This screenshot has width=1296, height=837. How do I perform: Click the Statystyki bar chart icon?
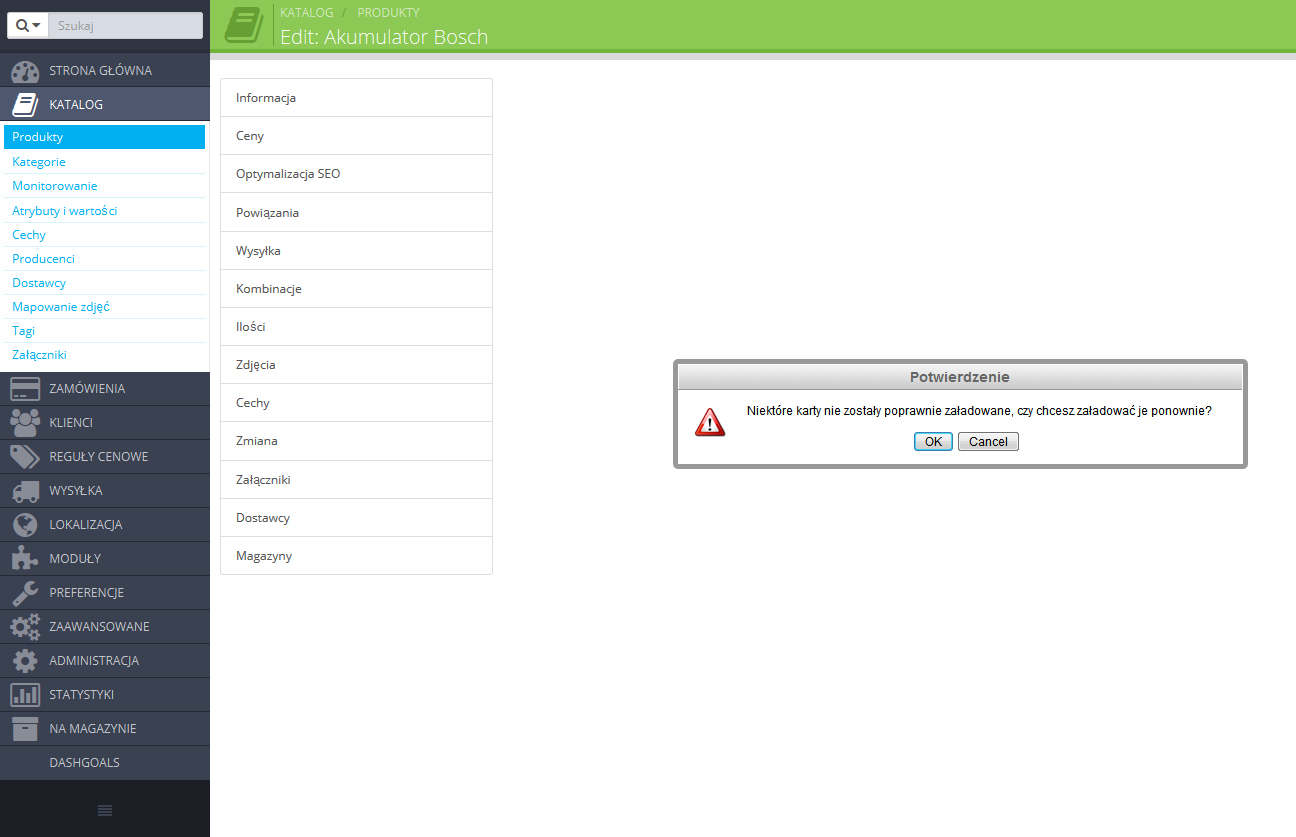click(25, 695)
